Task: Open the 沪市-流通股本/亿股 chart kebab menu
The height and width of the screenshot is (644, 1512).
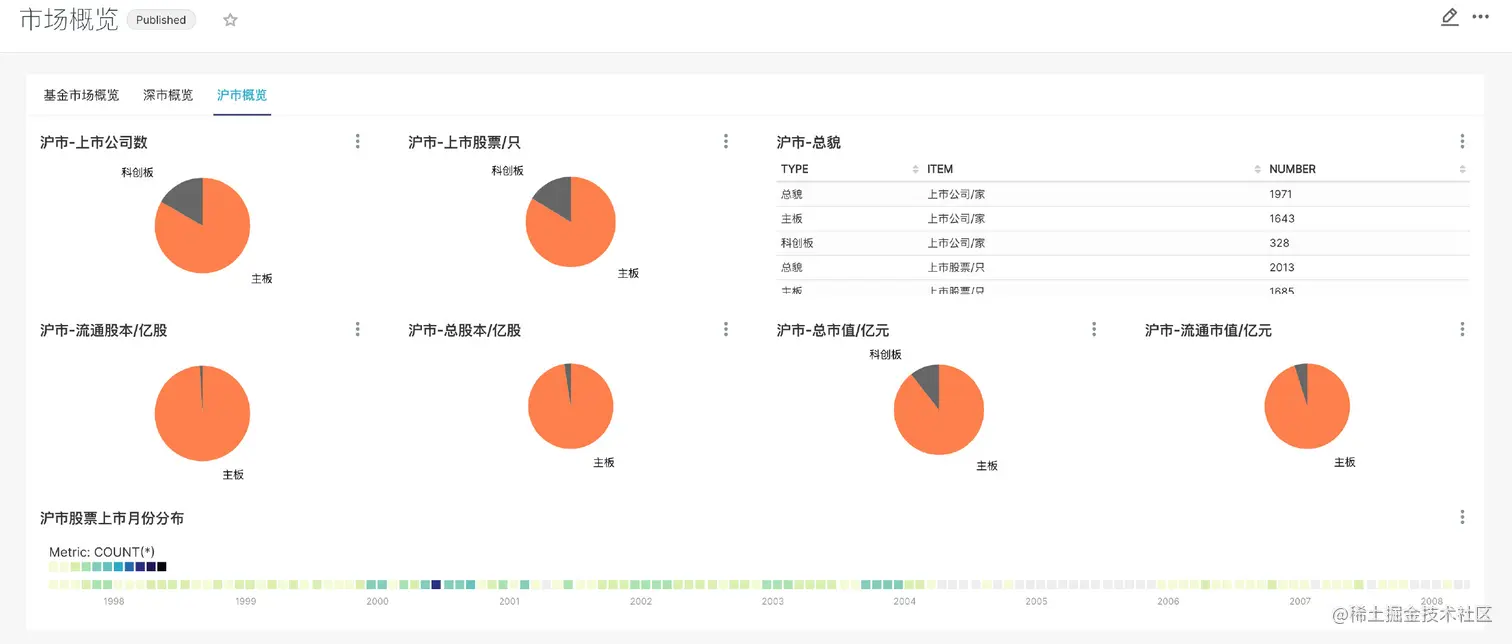Action: pyautogui.click(x=357, y=329)
